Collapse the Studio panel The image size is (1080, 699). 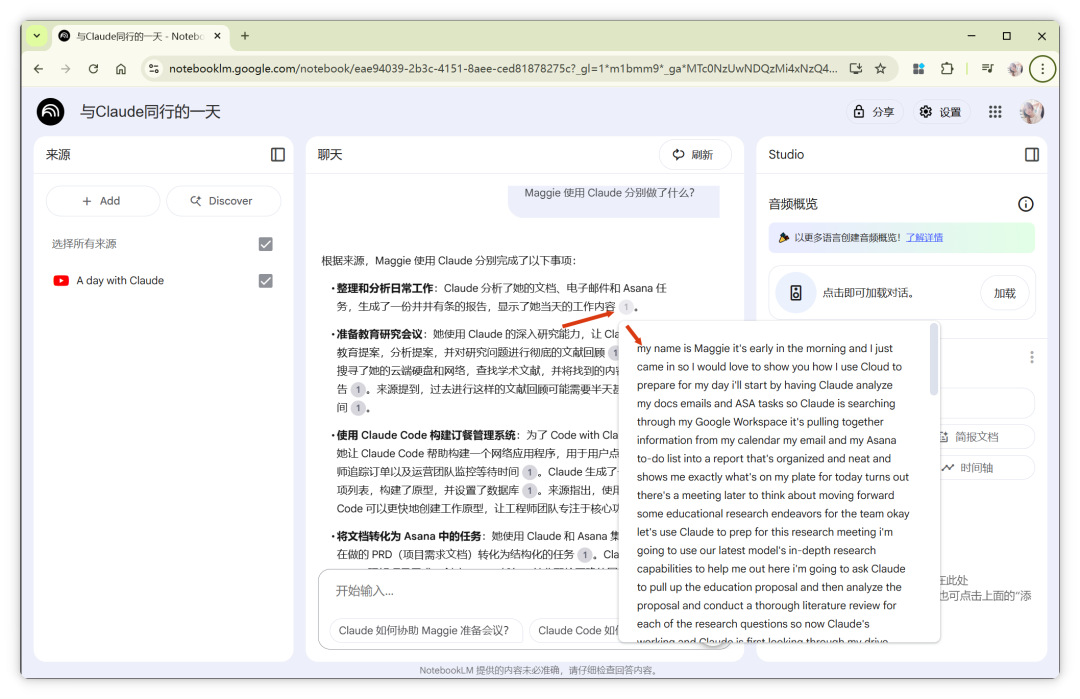(x=1032, y=155)
